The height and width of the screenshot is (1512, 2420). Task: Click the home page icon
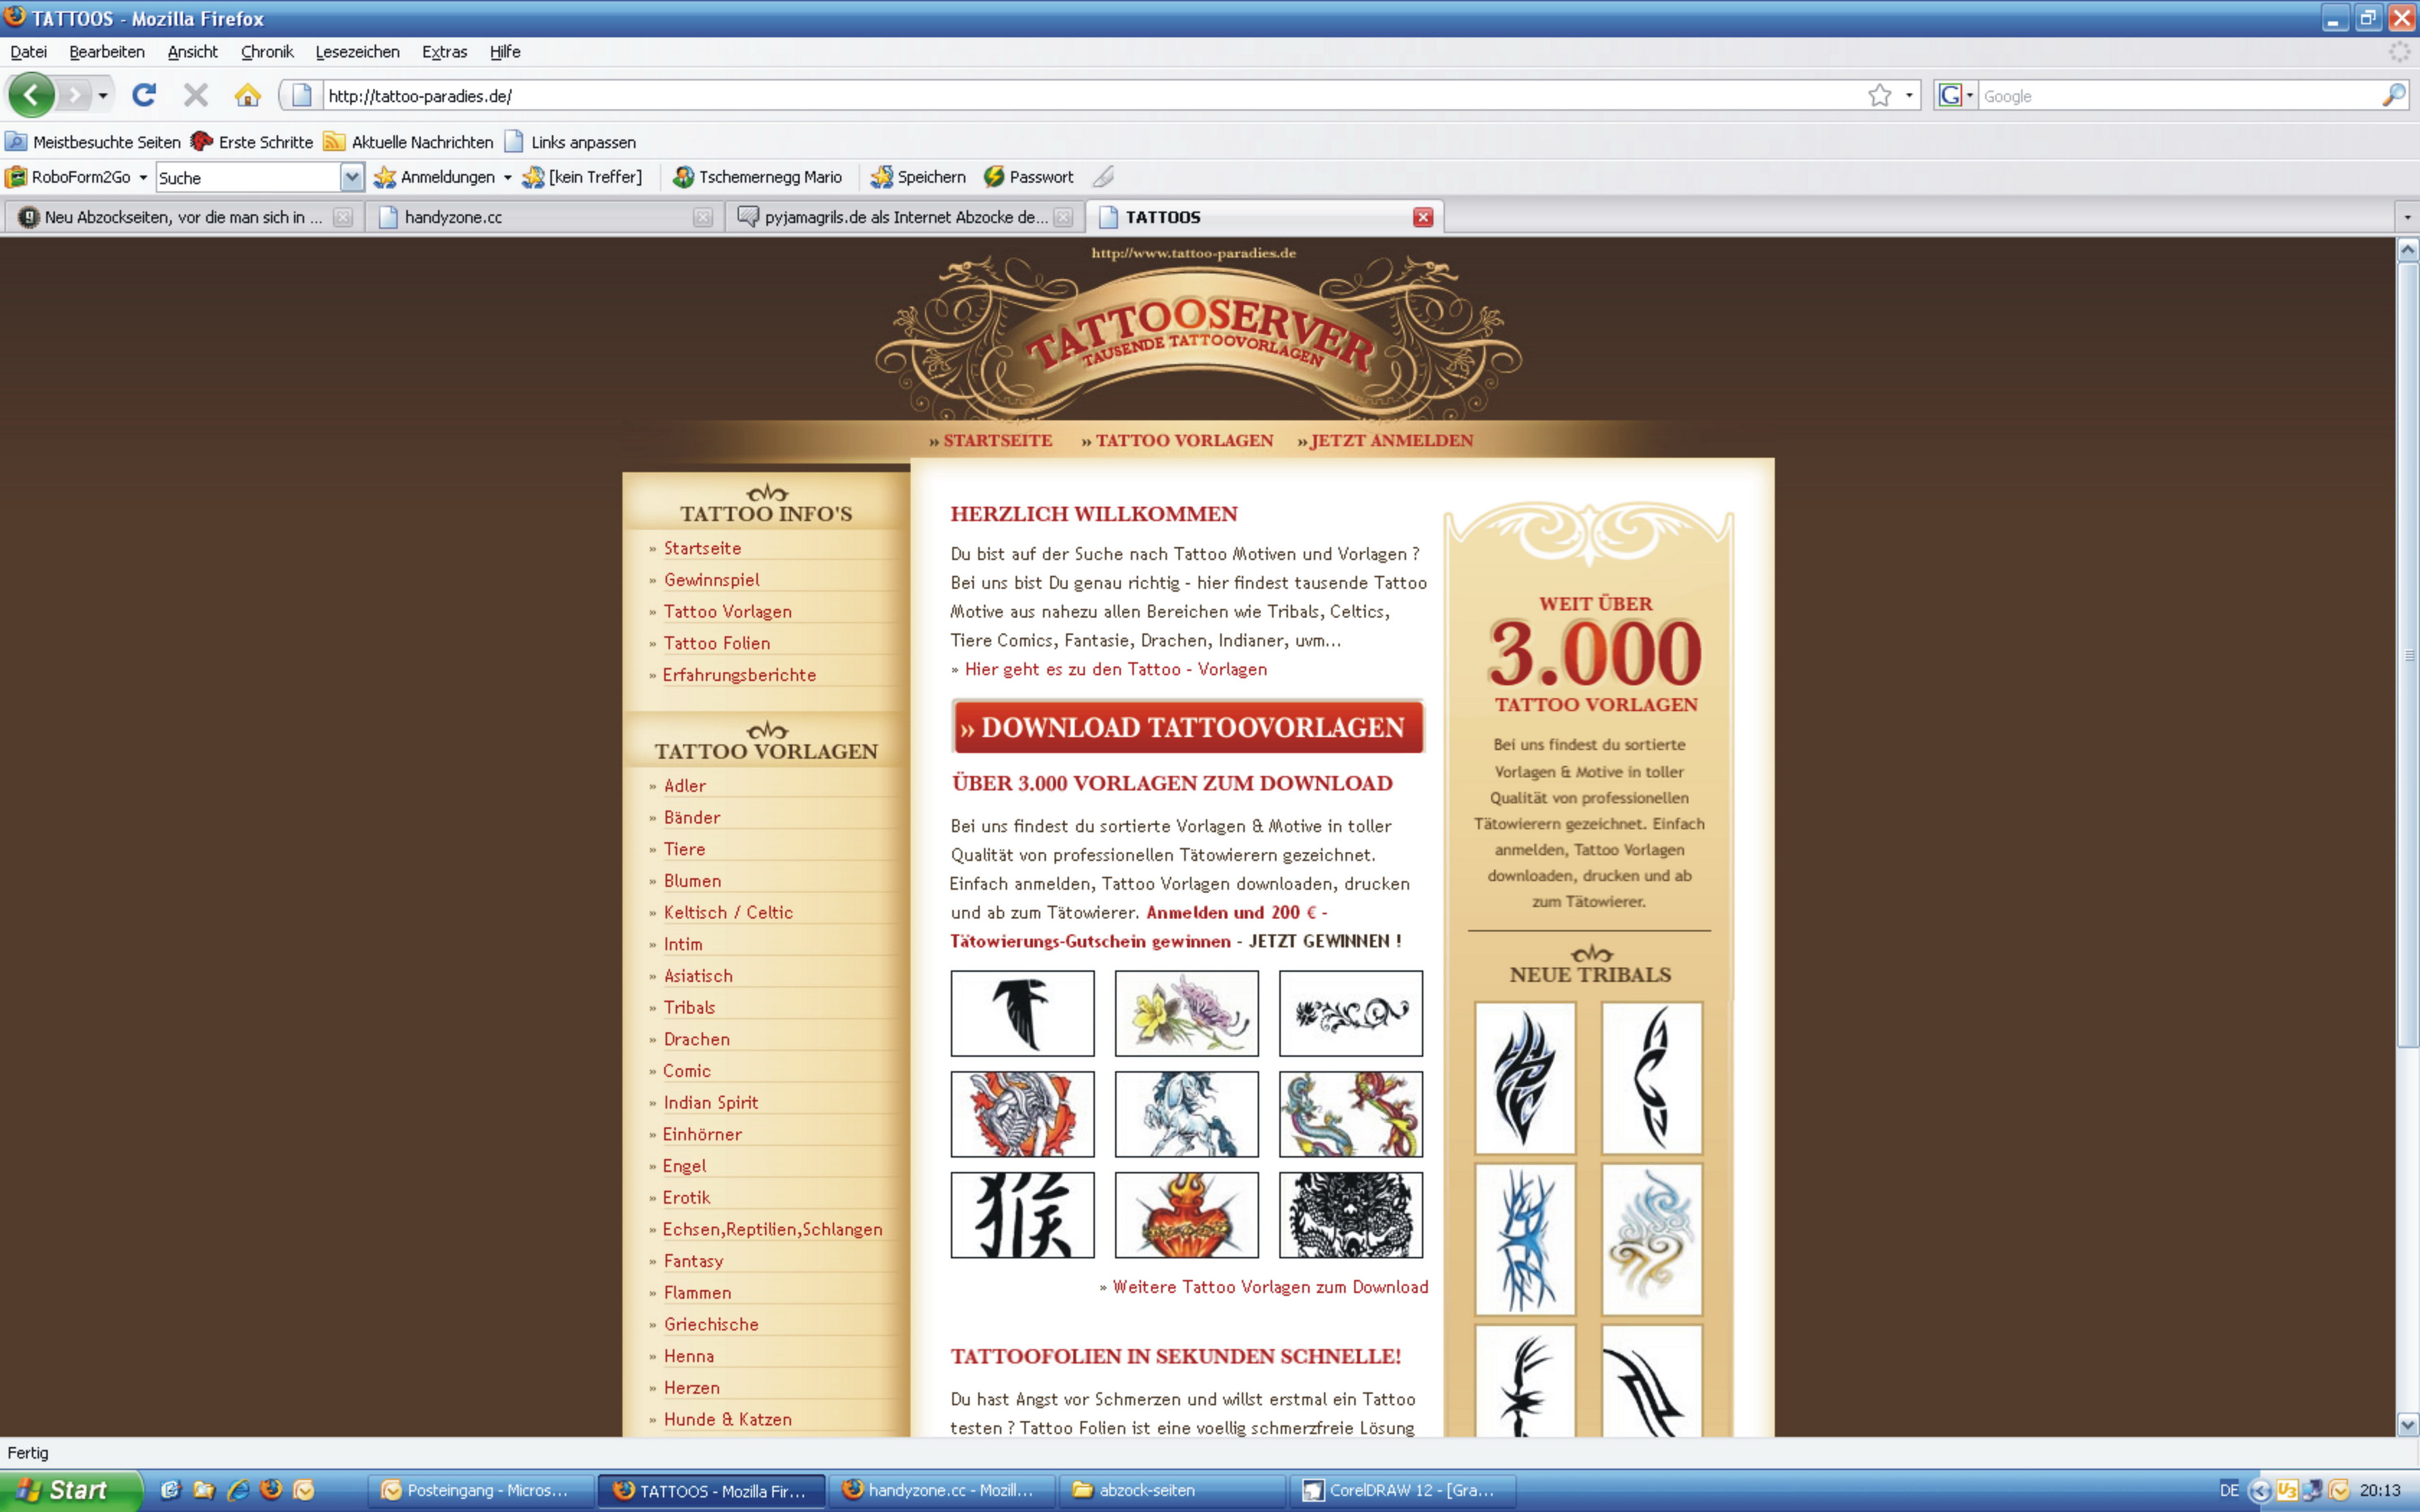247,95
